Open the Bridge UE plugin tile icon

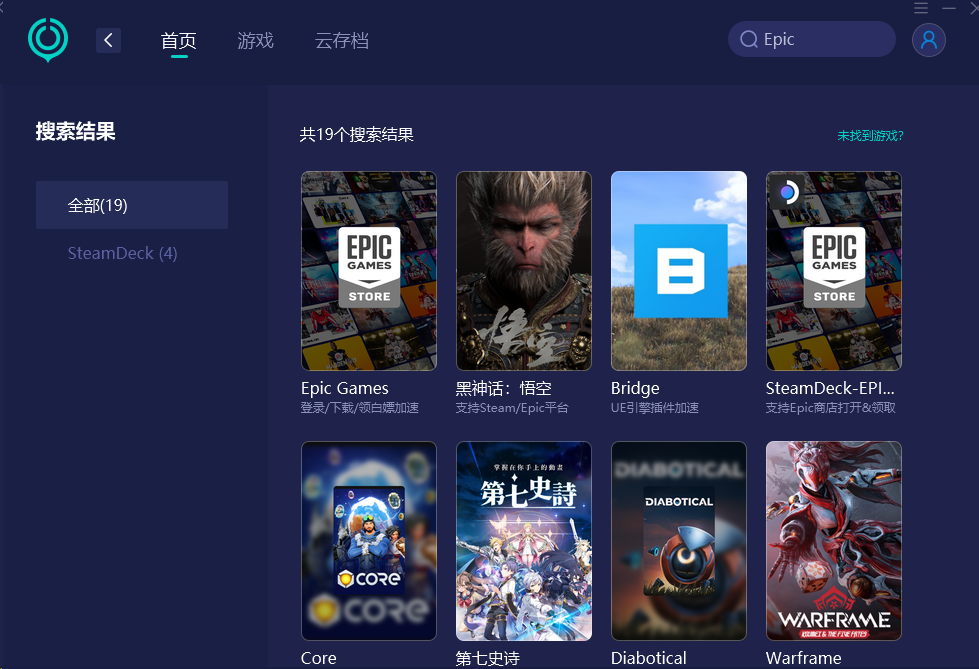click(x=679, y=271)
